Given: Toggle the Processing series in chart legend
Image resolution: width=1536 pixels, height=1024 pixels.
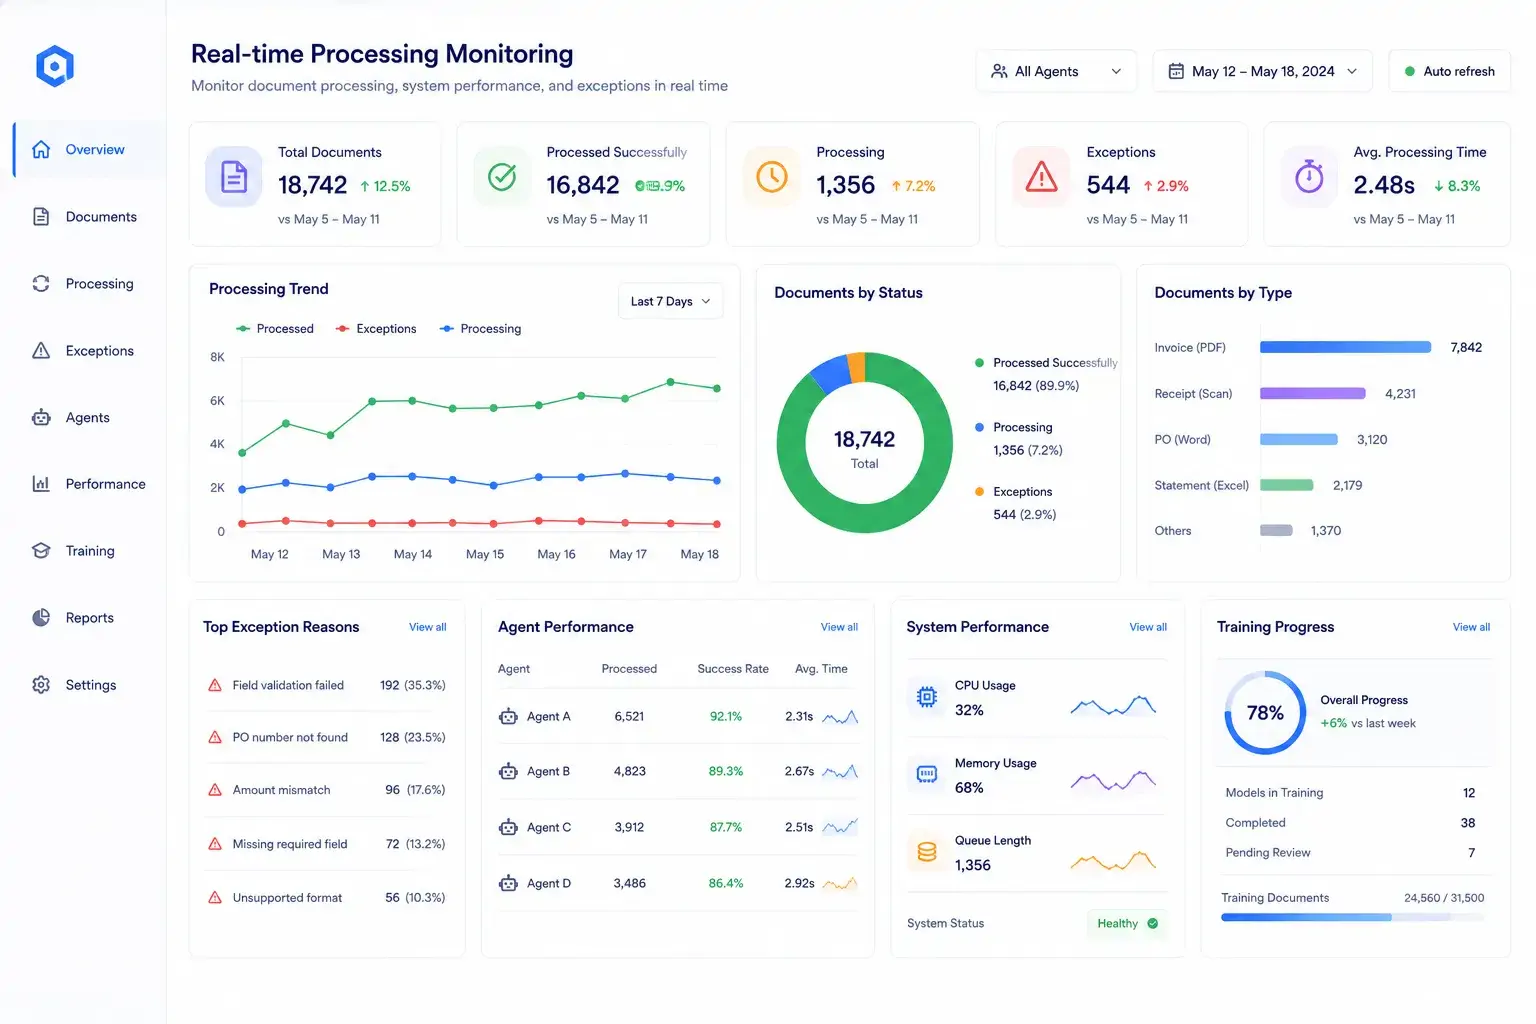Looking at the screenshot, I should tap(480, 328).
